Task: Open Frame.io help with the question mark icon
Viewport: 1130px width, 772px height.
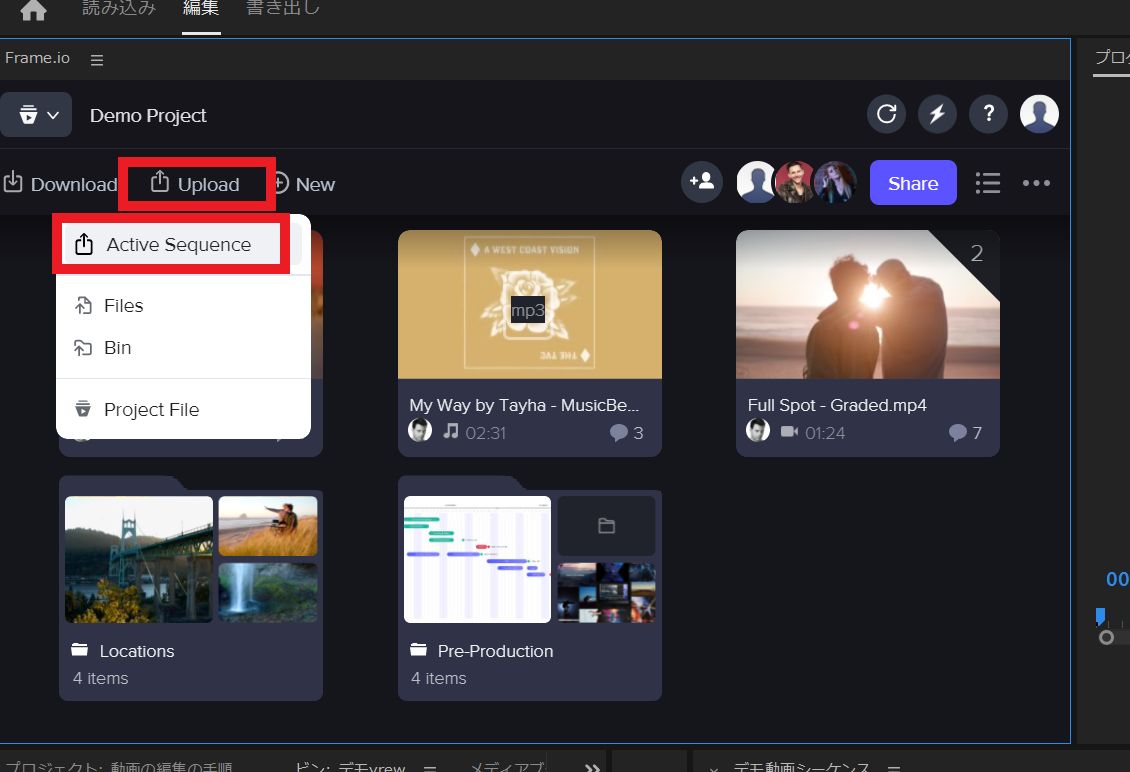Action: coord(988,113)
